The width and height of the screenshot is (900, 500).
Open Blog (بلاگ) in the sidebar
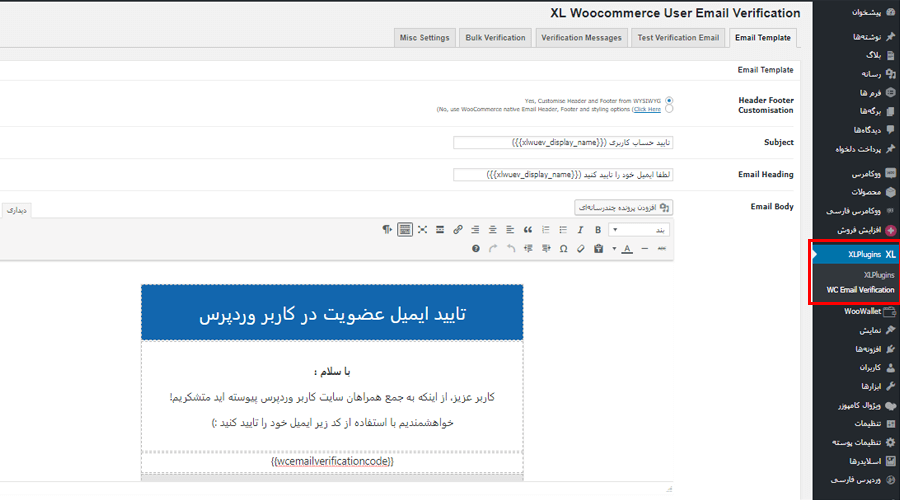(x=873, y=55)
